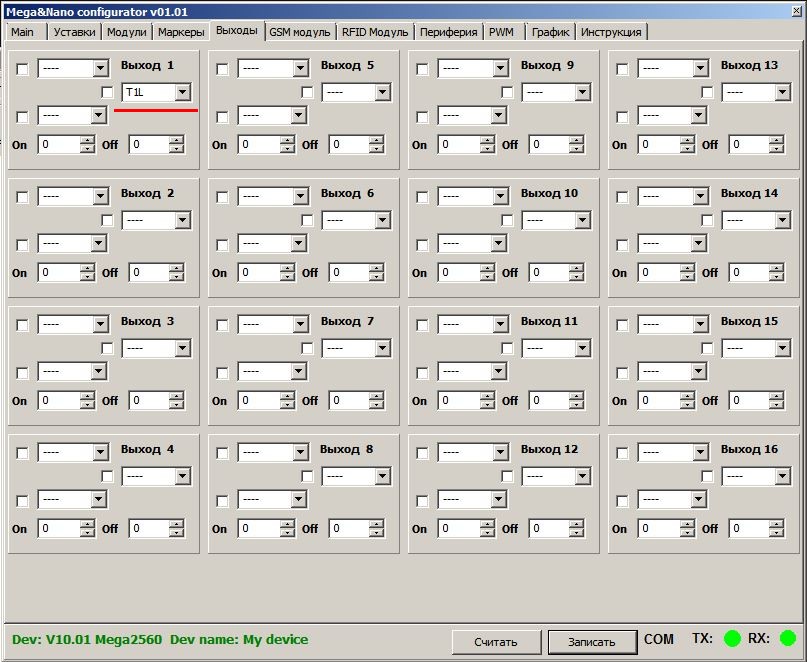This screenshot has height=662, width=807.
Task: Expand the right-side dropdown under Выход 15 label
Action: (782, 349)
